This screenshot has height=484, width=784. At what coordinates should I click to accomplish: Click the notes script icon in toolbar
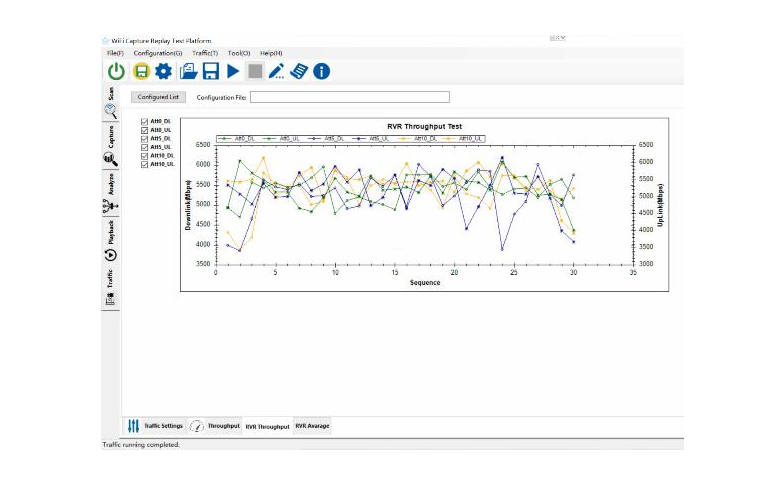[299, 71]
